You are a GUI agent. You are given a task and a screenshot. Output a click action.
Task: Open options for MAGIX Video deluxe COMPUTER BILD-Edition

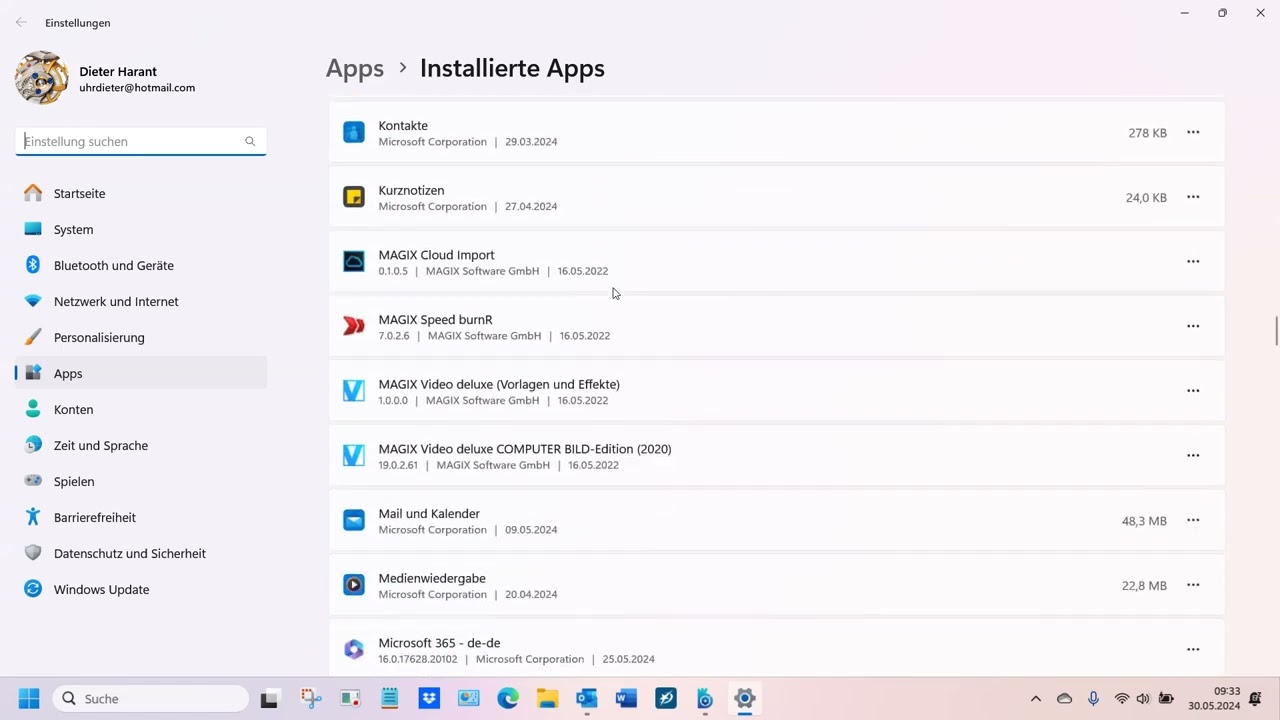1193,456
